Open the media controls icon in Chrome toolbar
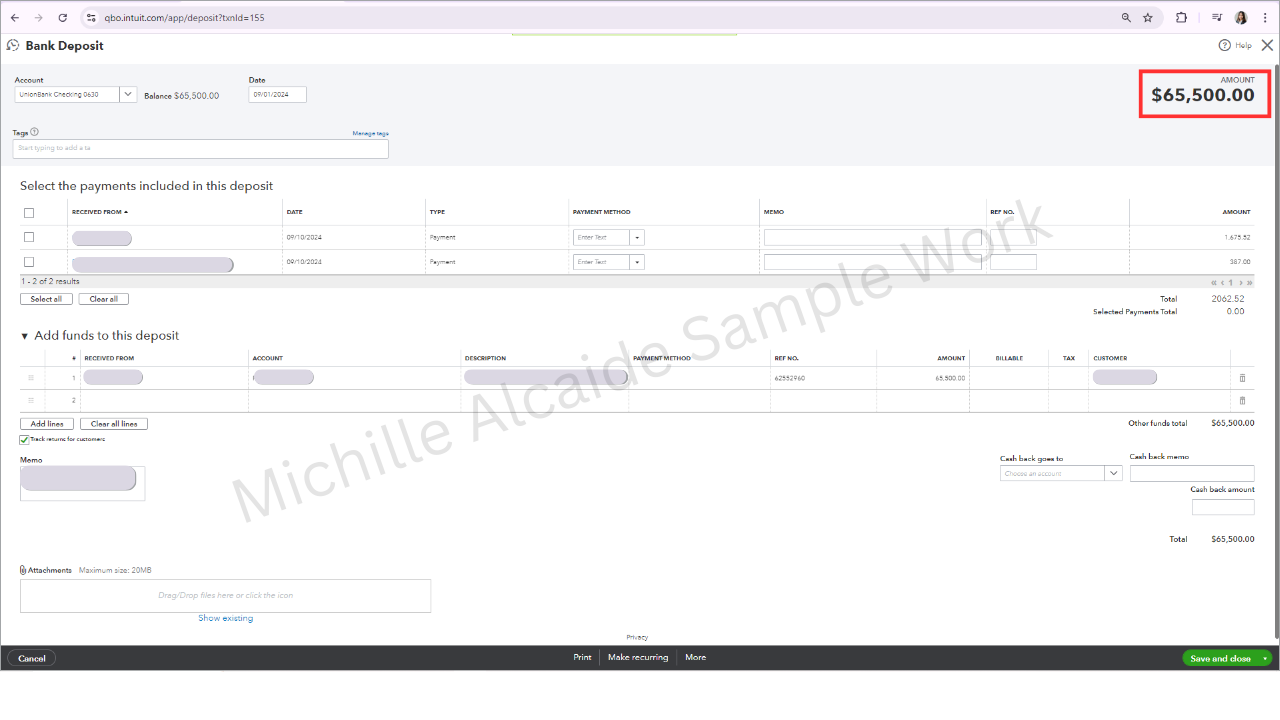This screenshot has height=720, width=1280. (1217, 18)
